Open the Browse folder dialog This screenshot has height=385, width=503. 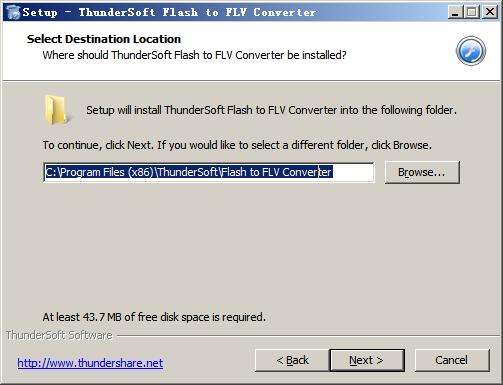[422, 172]
